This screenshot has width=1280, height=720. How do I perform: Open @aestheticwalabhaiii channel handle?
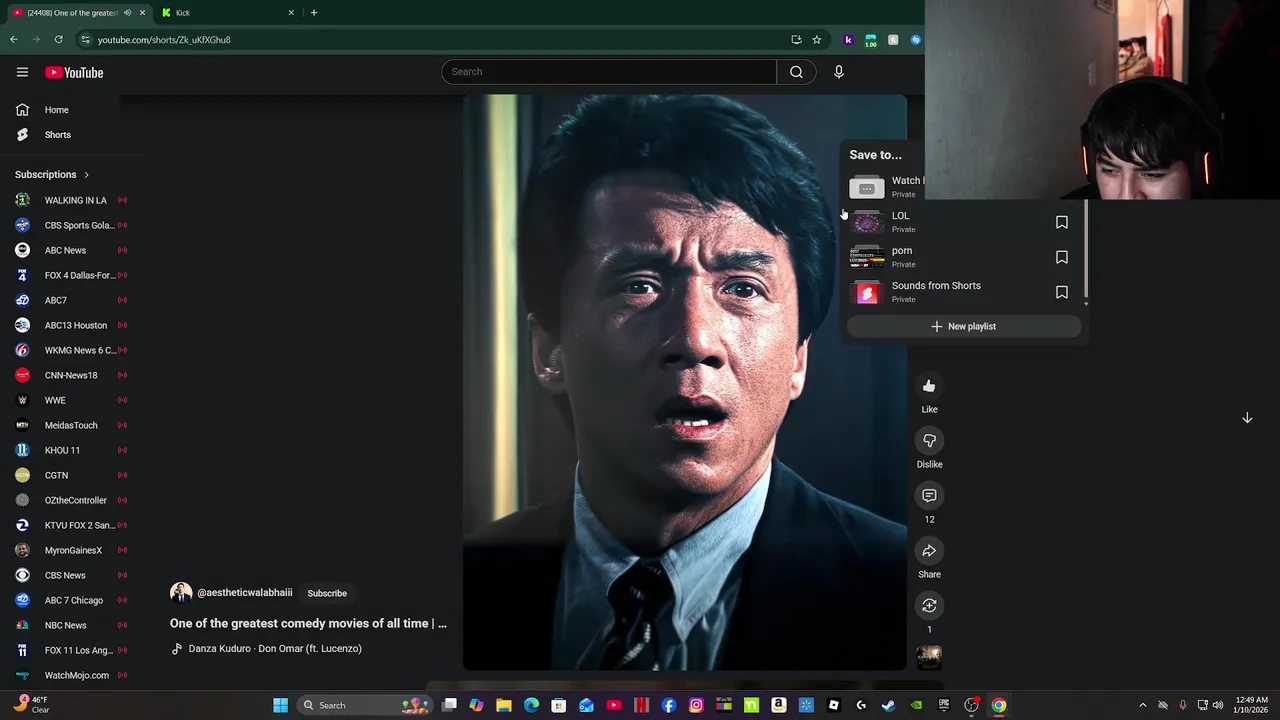245,593
